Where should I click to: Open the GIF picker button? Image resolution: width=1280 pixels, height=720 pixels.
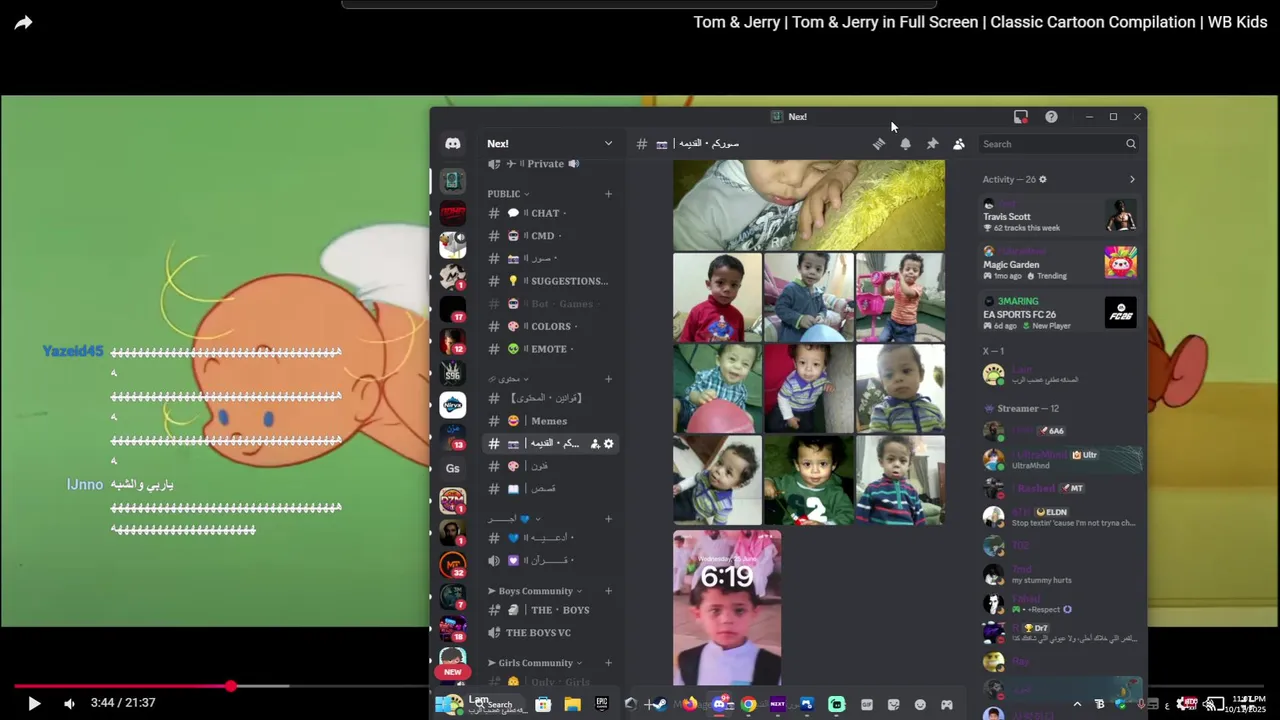pos(867,704)
